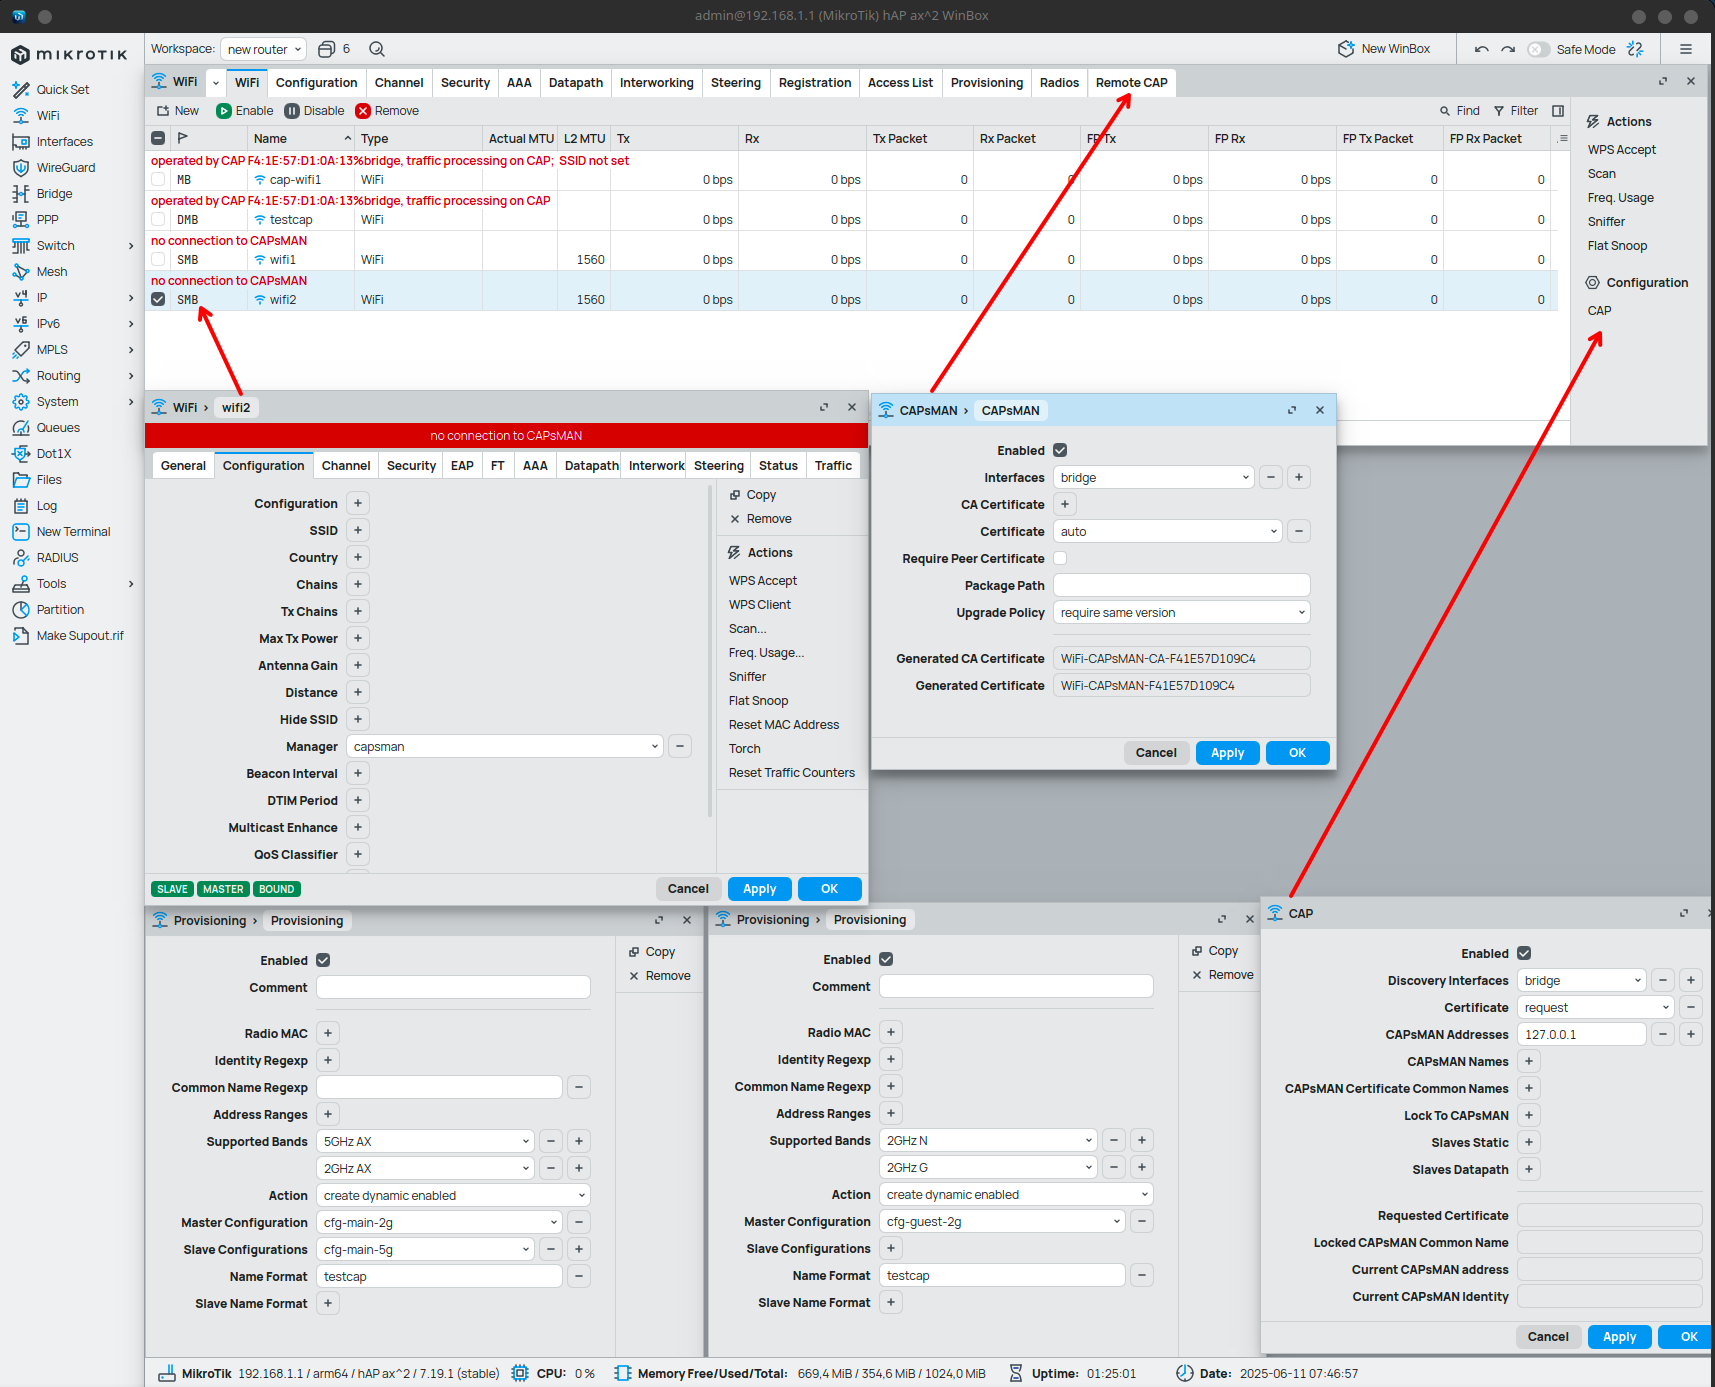Click the search magnifier in the top bar
Image resolution: width=1715 pixels, height=1387 pixels.
377,49
